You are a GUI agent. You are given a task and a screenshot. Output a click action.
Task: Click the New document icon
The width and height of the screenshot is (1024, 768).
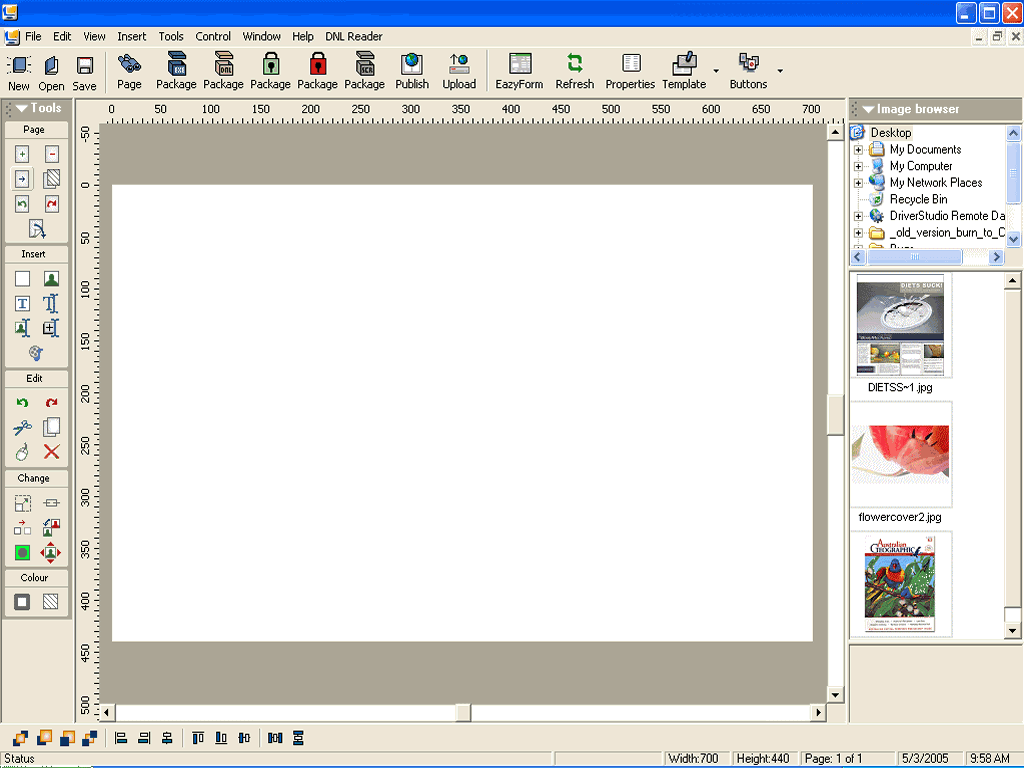click(x=19, y=65)
